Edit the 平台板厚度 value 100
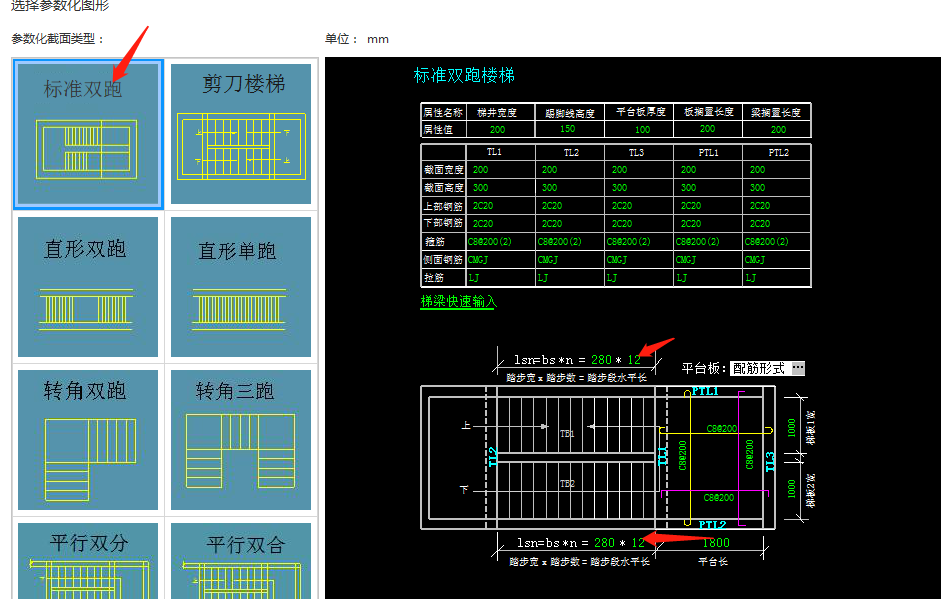Screen dimensions: 941x599 point(642,130)
